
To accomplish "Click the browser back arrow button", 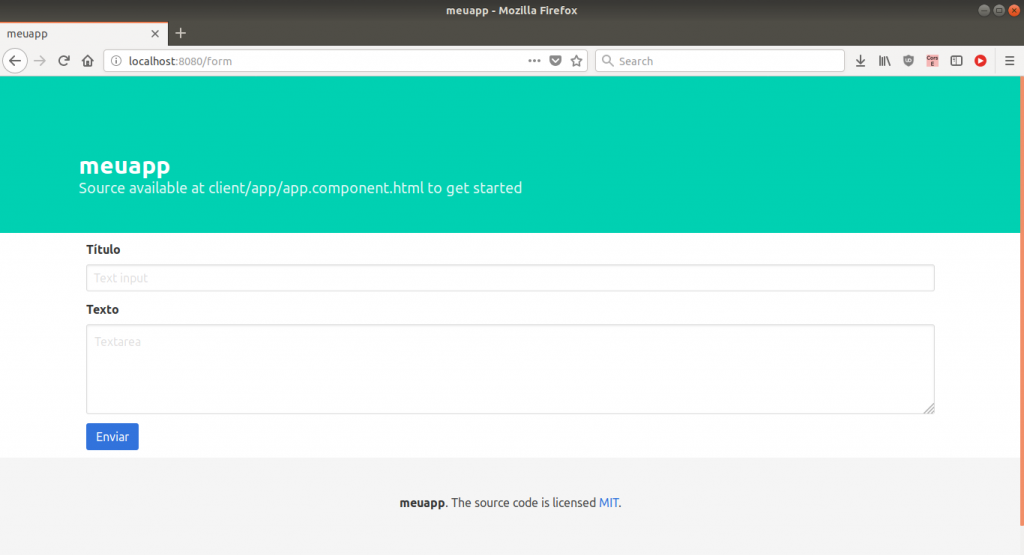I will point(15,61).
